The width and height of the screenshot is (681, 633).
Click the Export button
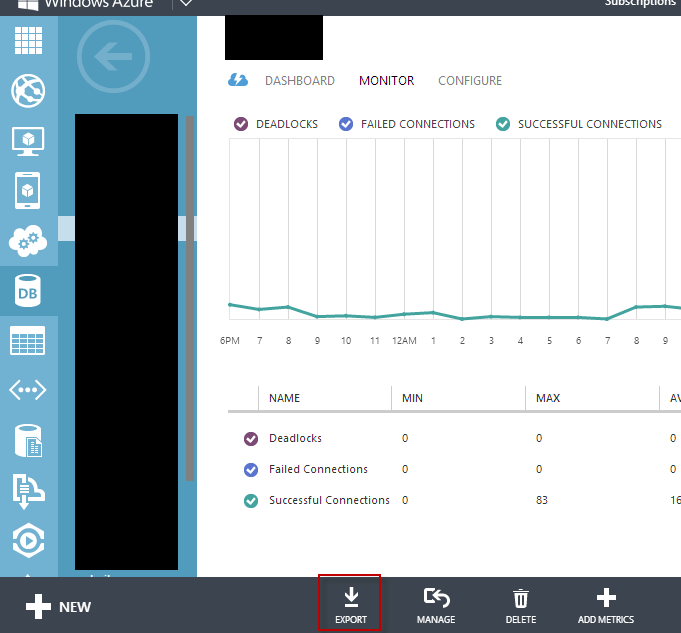click(x=350, y=605)
